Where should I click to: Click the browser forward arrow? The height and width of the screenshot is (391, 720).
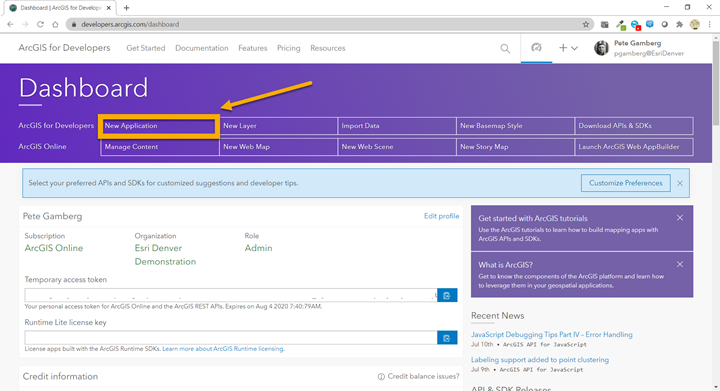pyautogui.click(x=25, y=24)
